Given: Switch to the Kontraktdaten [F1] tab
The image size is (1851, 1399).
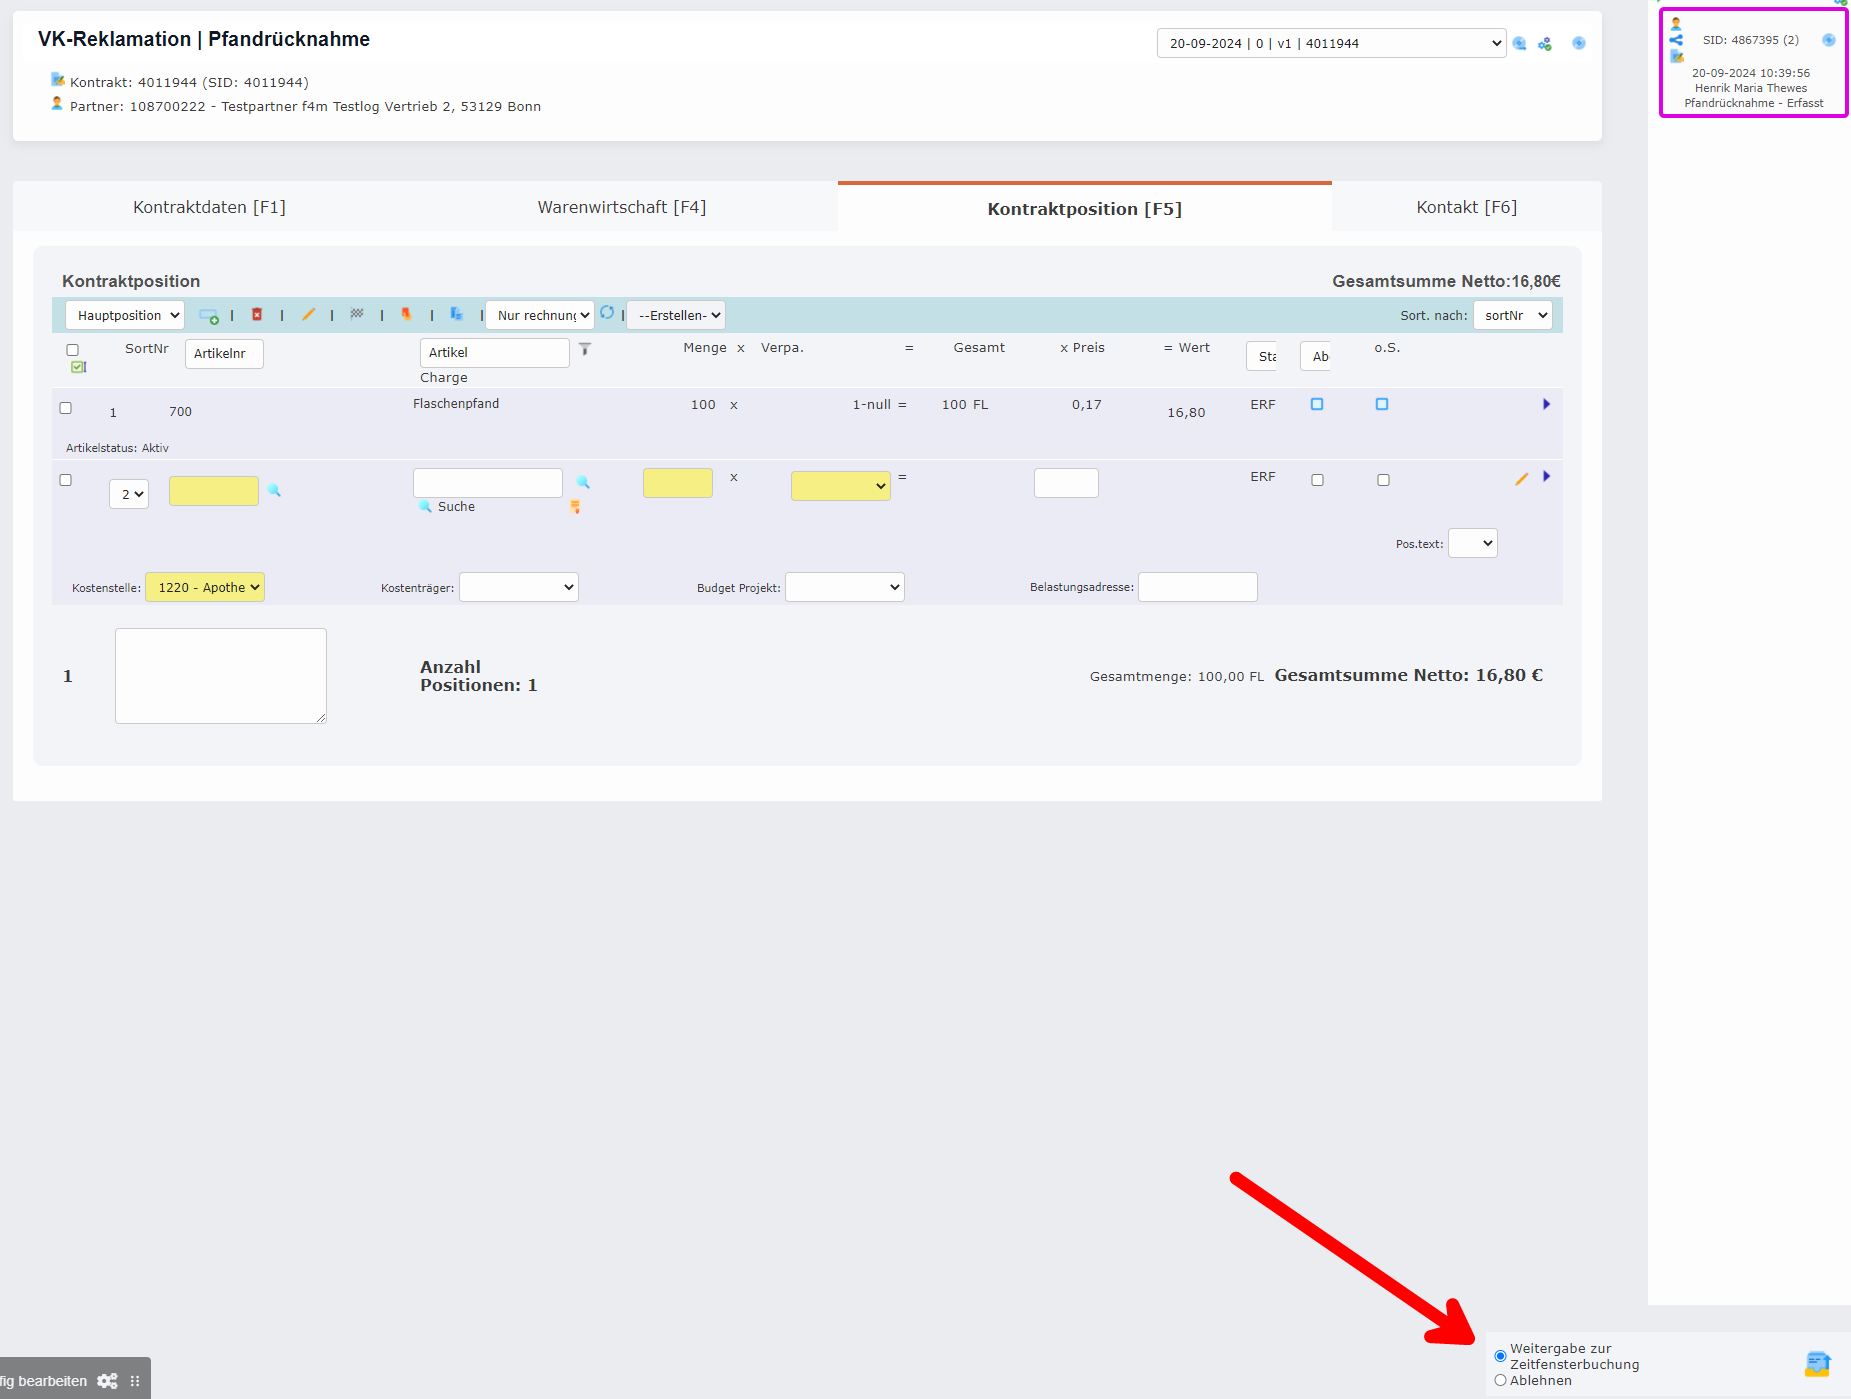Looking at the screenshot, I should (x=209, y=207).
